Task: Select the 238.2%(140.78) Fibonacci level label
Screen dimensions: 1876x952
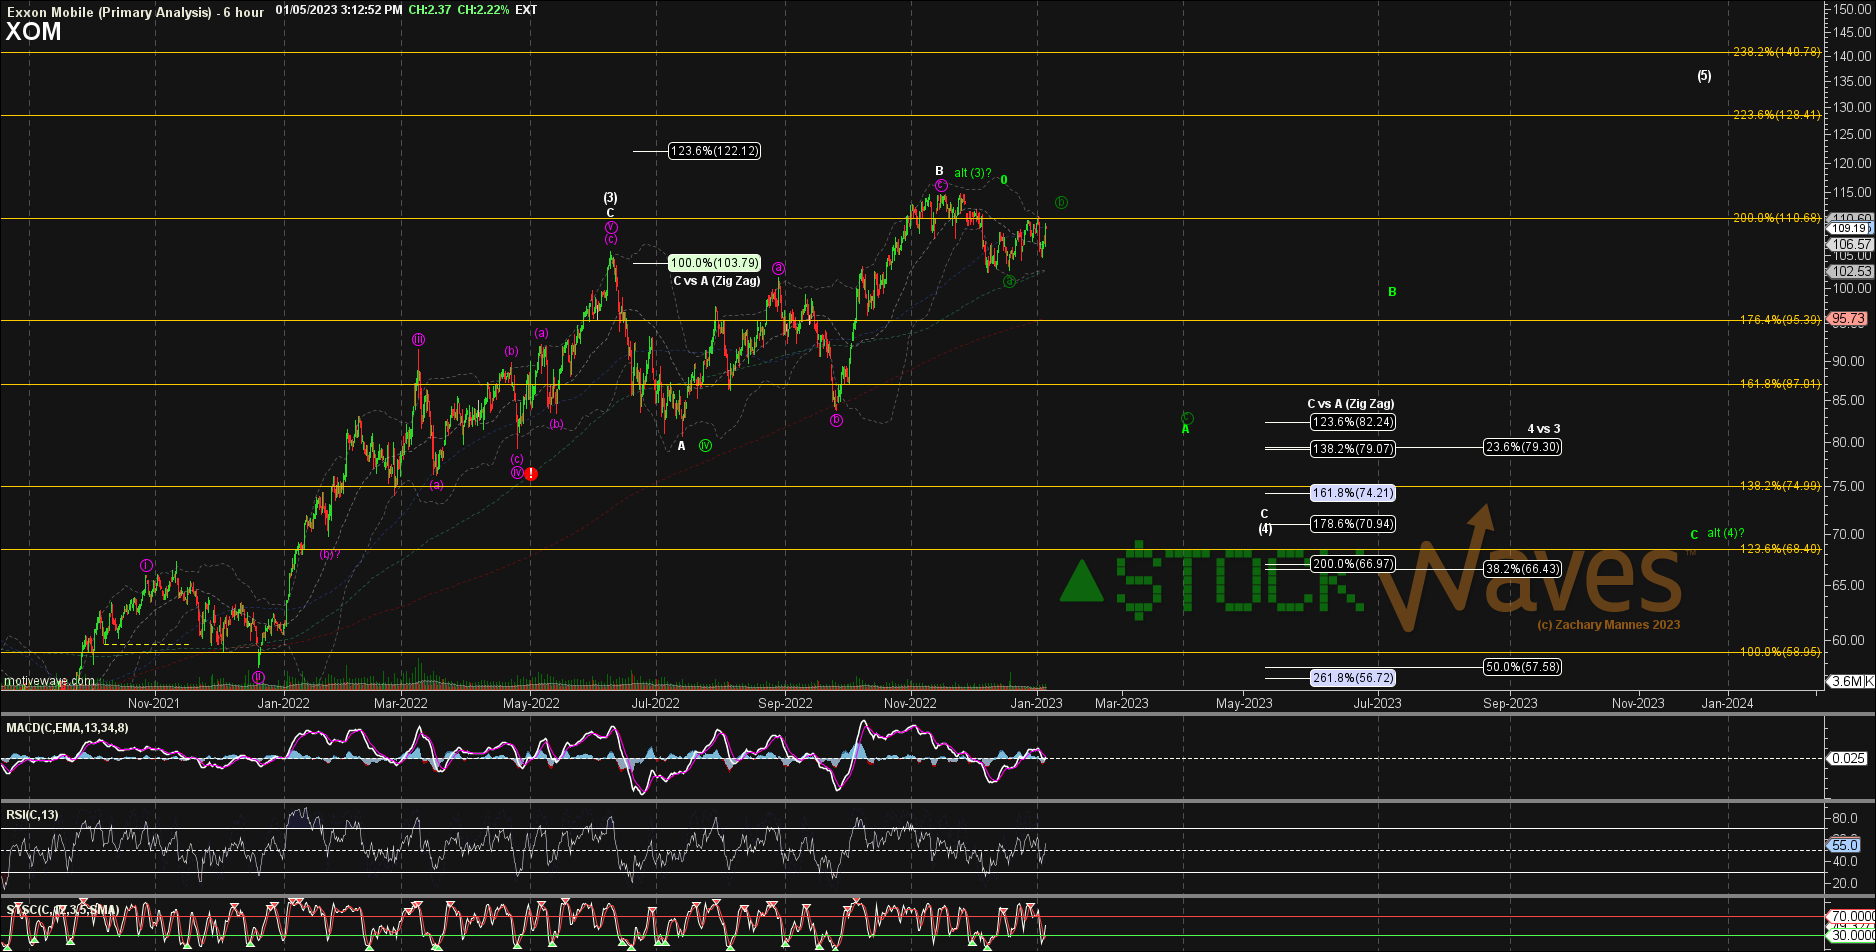Action: 1775,52
